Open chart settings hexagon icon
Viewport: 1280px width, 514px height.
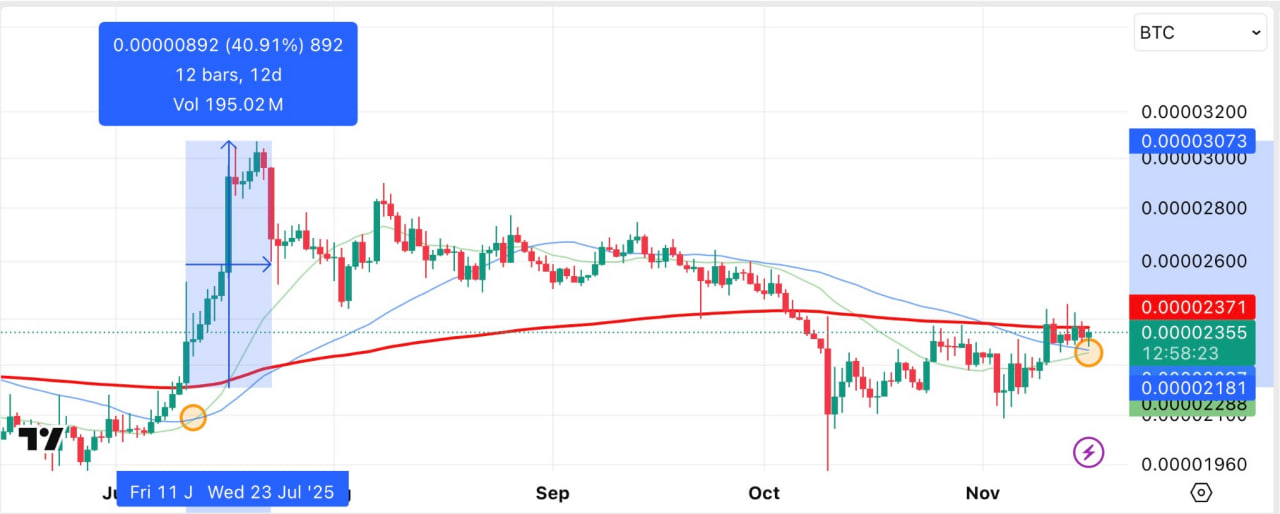point(1201,492)
